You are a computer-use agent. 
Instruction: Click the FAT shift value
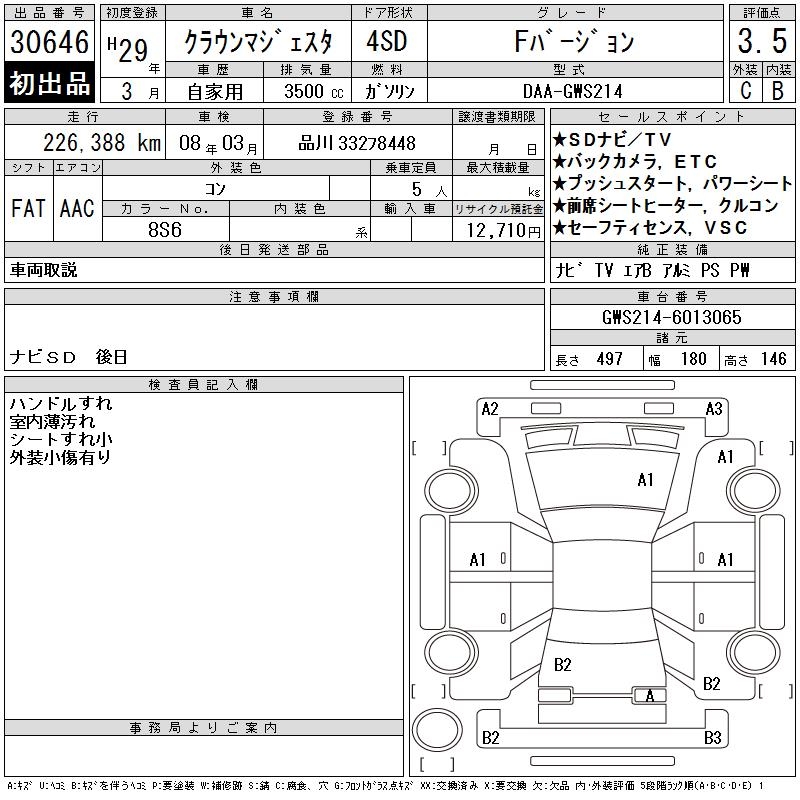tap(28, 209)
